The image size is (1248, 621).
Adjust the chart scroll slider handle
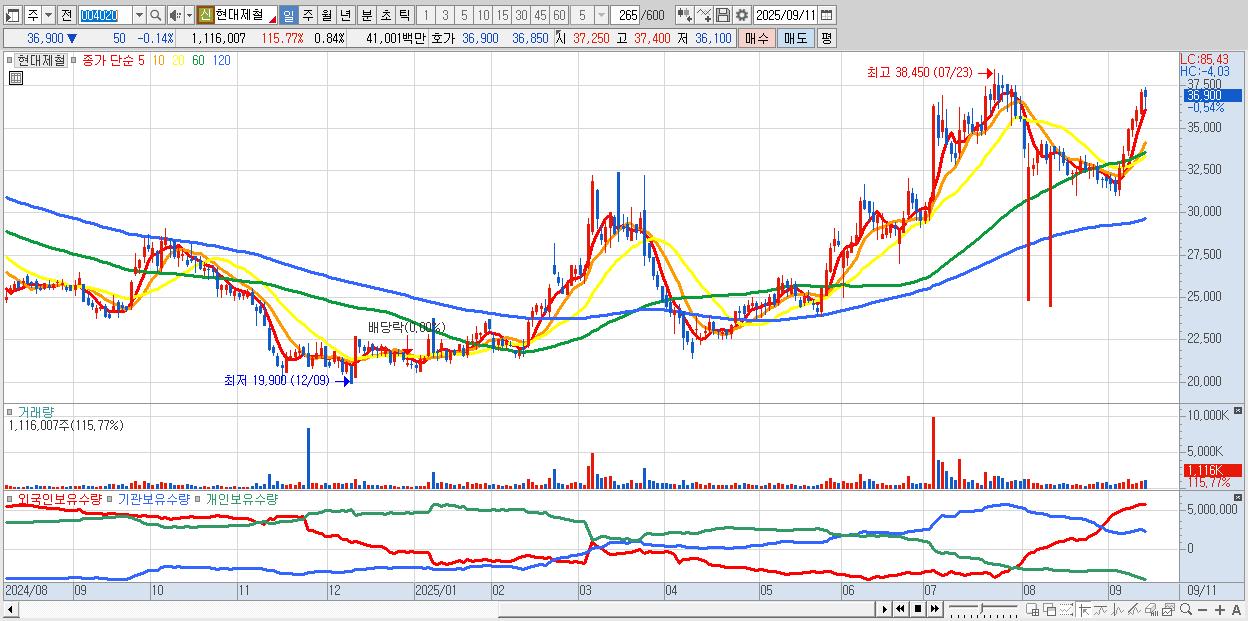pyautogui.click(x=981, y=608)
